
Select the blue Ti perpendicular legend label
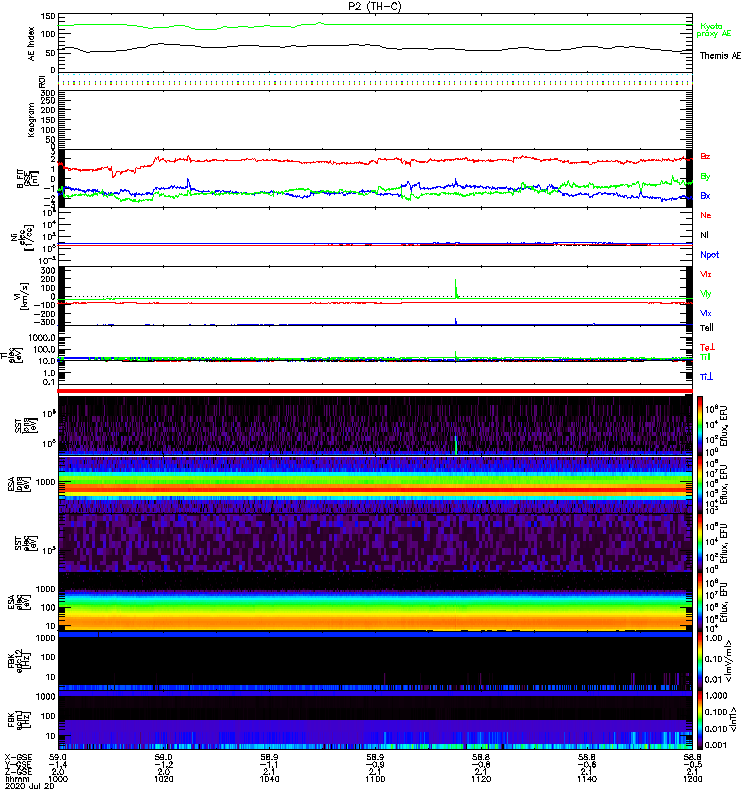(706, 377)
